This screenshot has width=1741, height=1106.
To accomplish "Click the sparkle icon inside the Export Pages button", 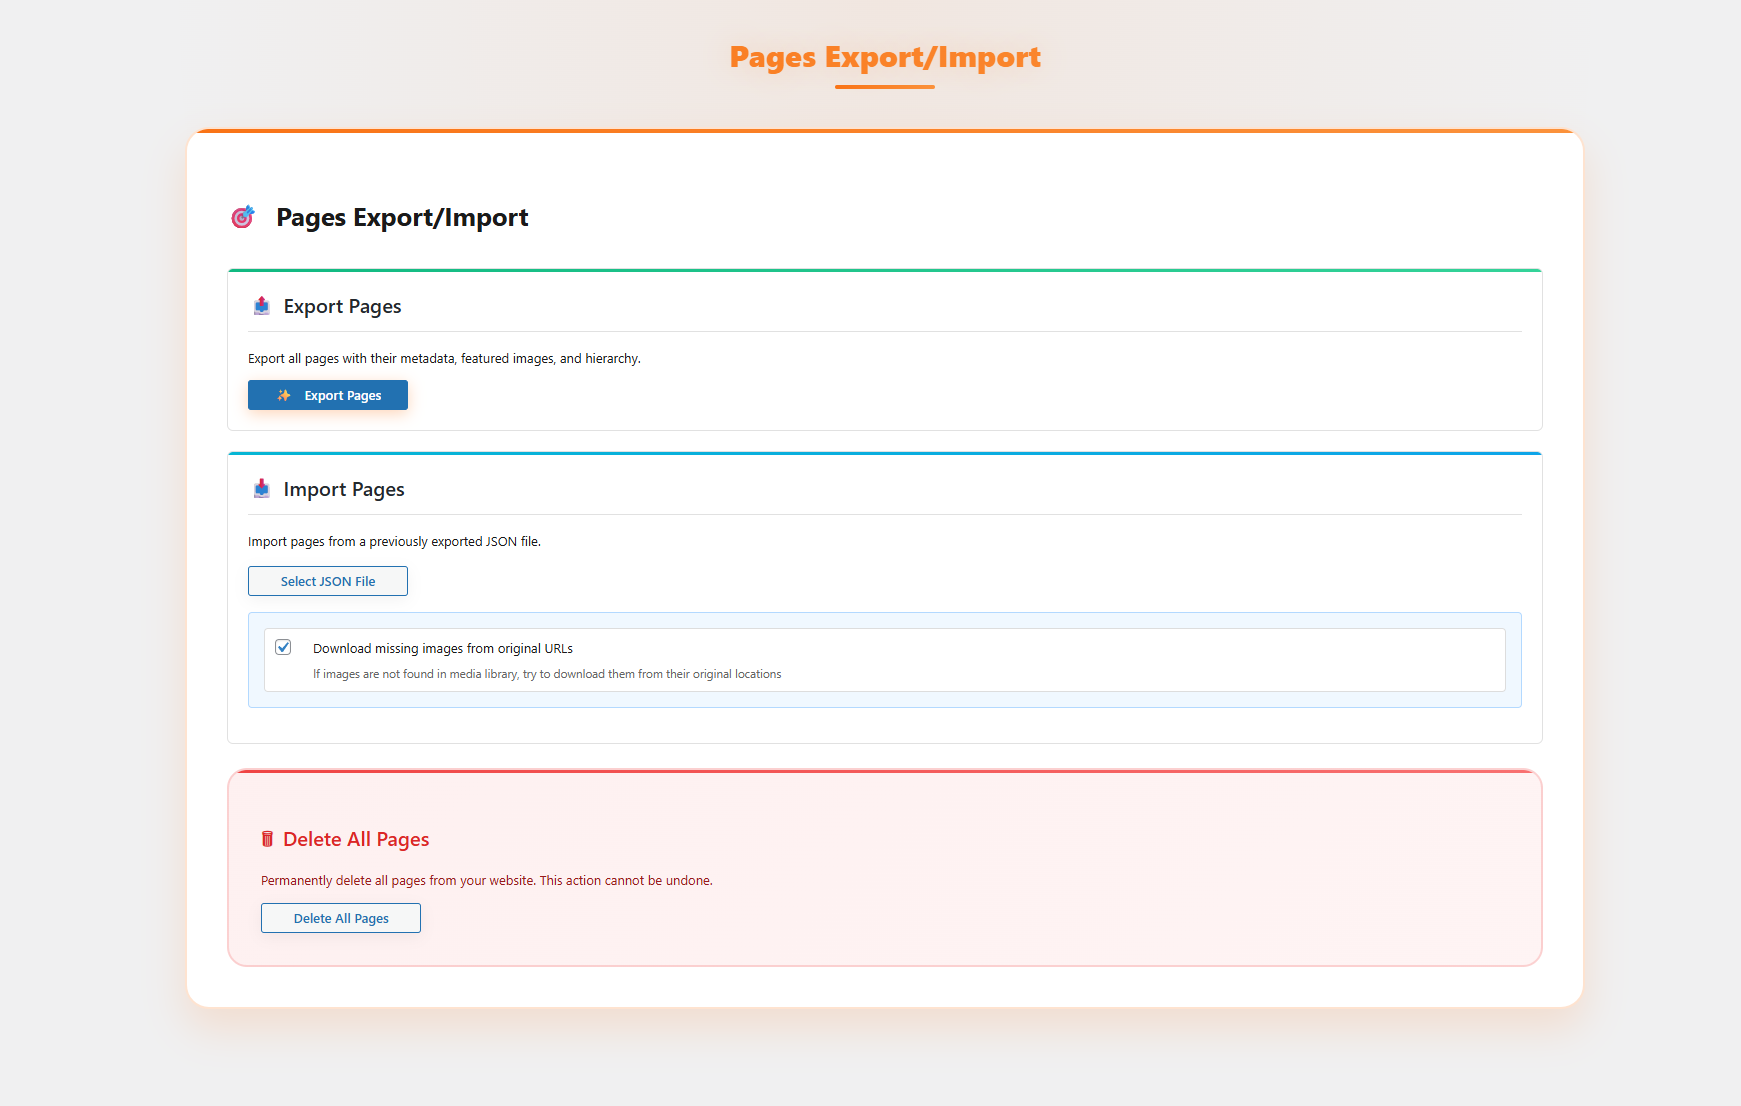I will (284, 396).
